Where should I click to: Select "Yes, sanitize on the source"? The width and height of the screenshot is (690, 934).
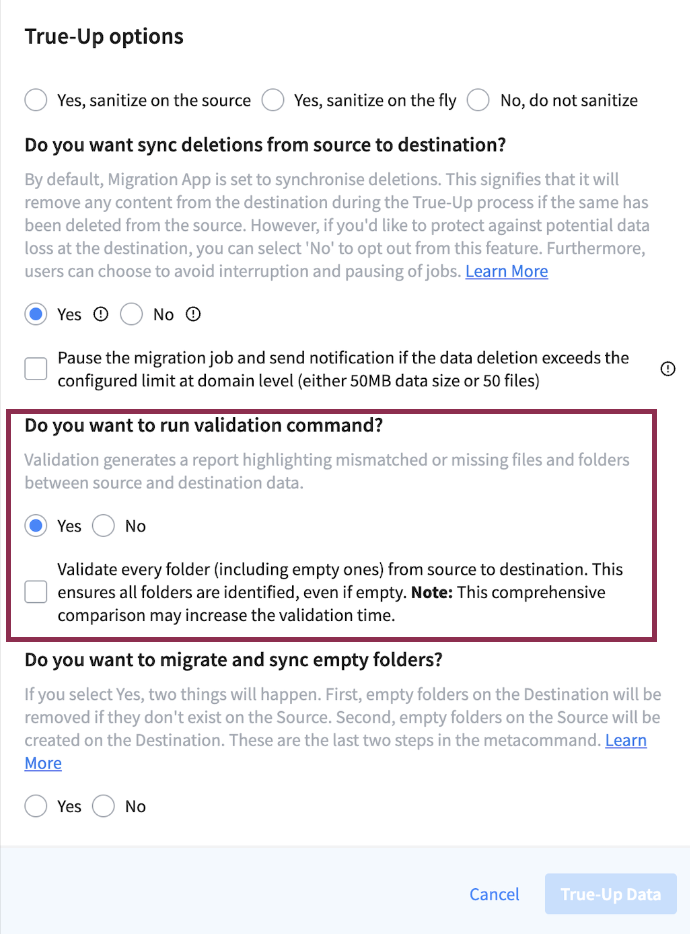(x=35, y=100)
